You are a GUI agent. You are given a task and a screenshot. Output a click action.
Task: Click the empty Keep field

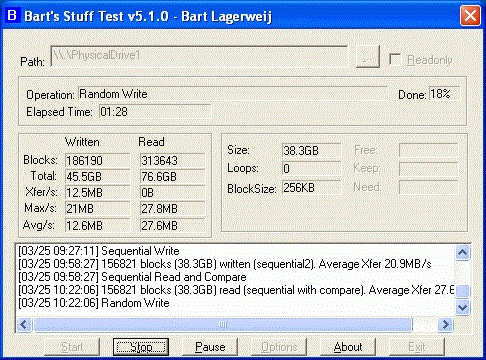(428, 169)
